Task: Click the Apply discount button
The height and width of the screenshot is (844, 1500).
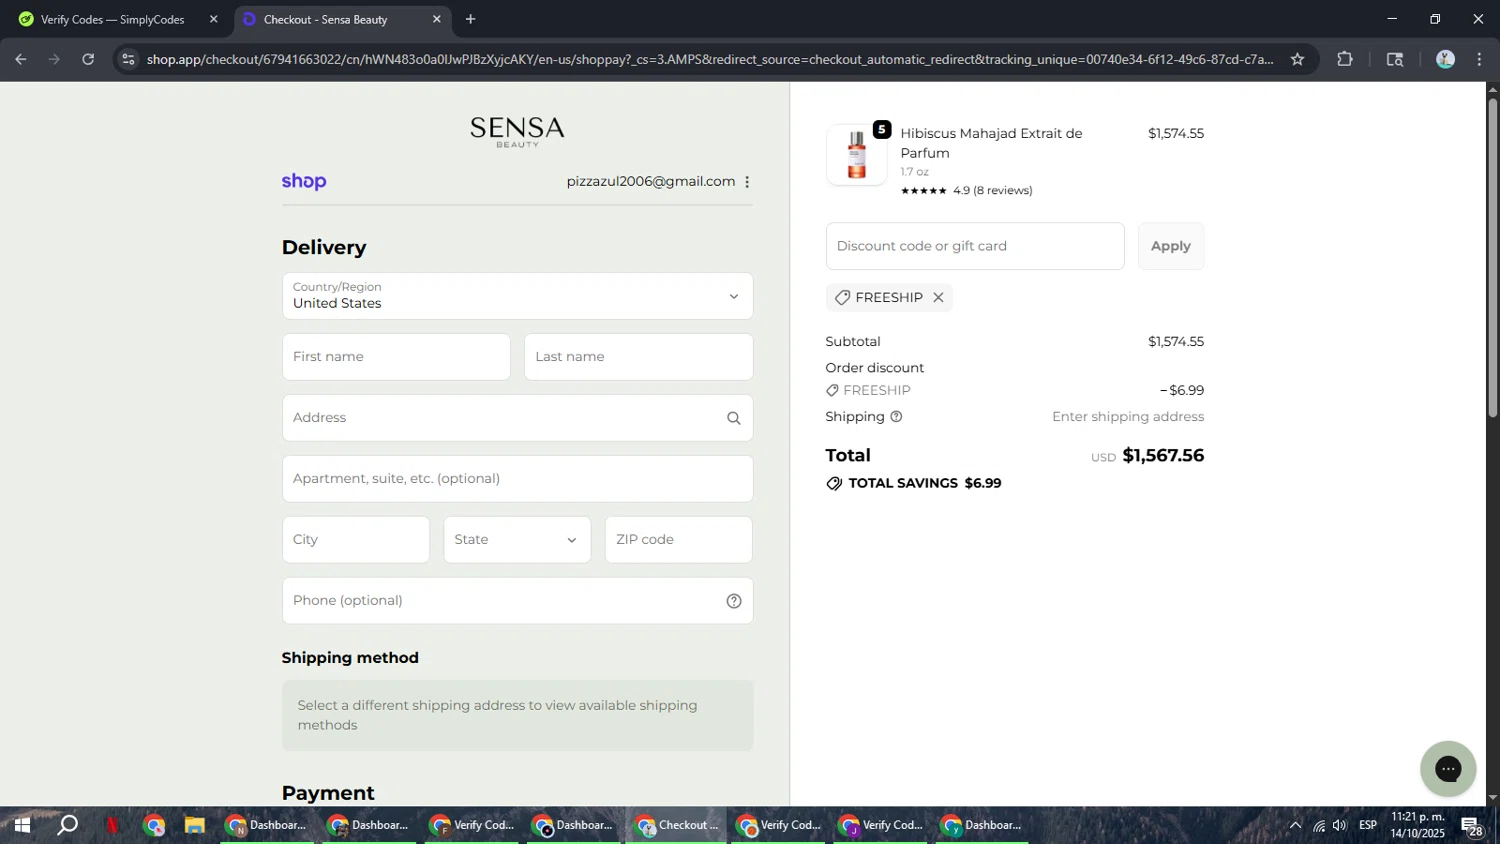Action: pos(1171,246)
